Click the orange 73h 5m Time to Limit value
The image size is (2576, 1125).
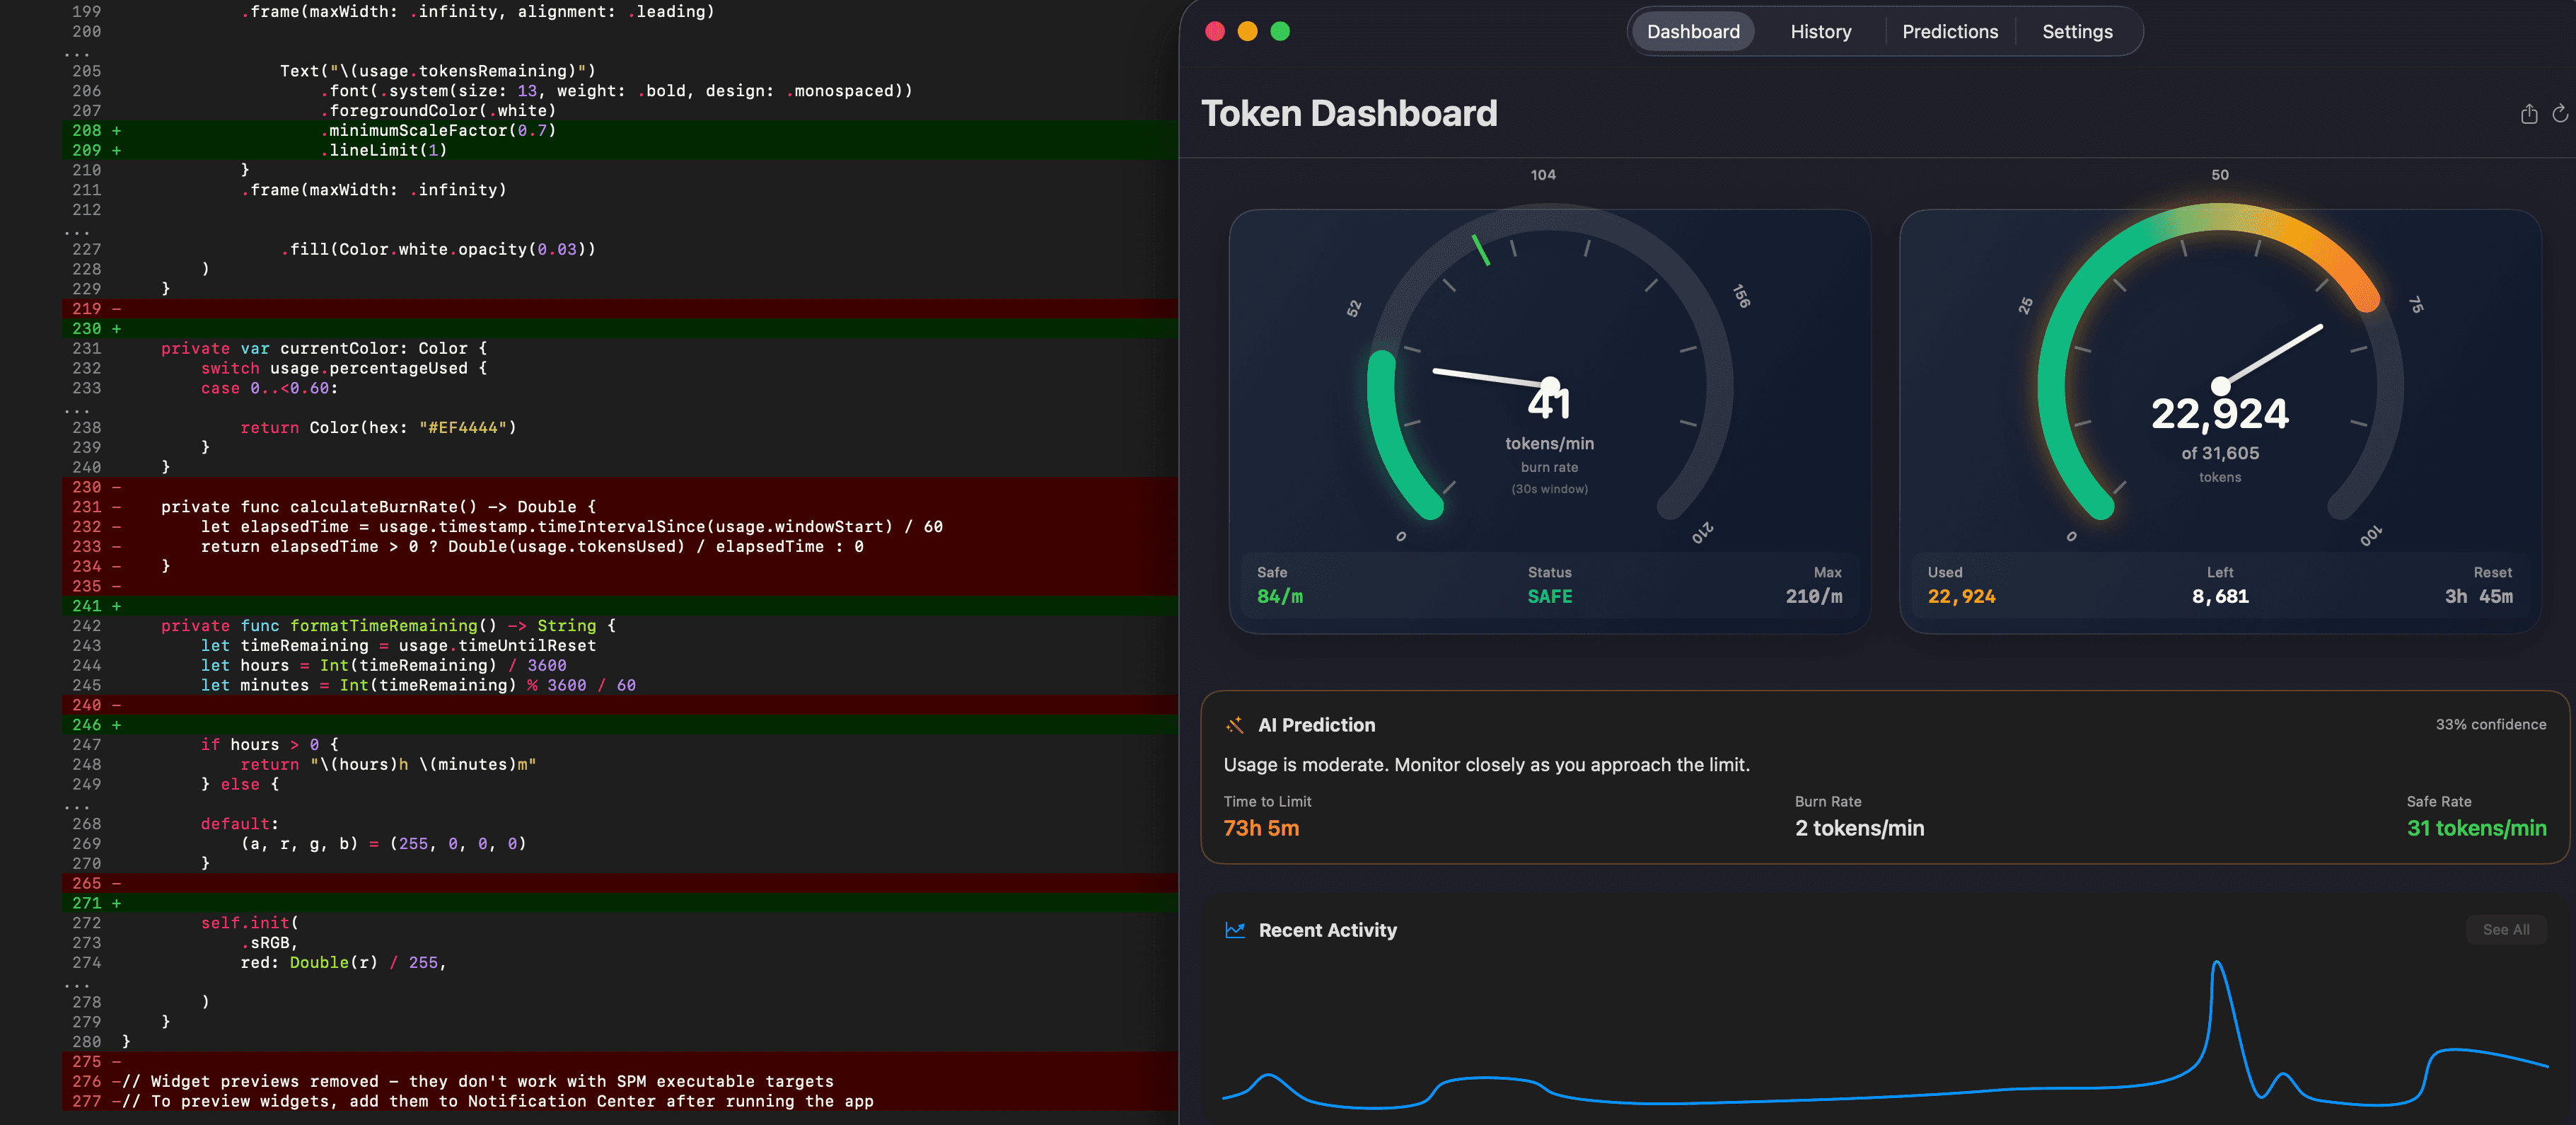click(1260, 827)
